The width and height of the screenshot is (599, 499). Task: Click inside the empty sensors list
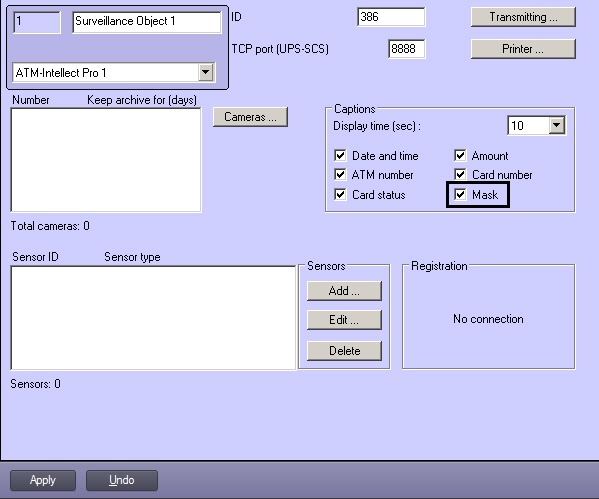(x=153, y=318)
